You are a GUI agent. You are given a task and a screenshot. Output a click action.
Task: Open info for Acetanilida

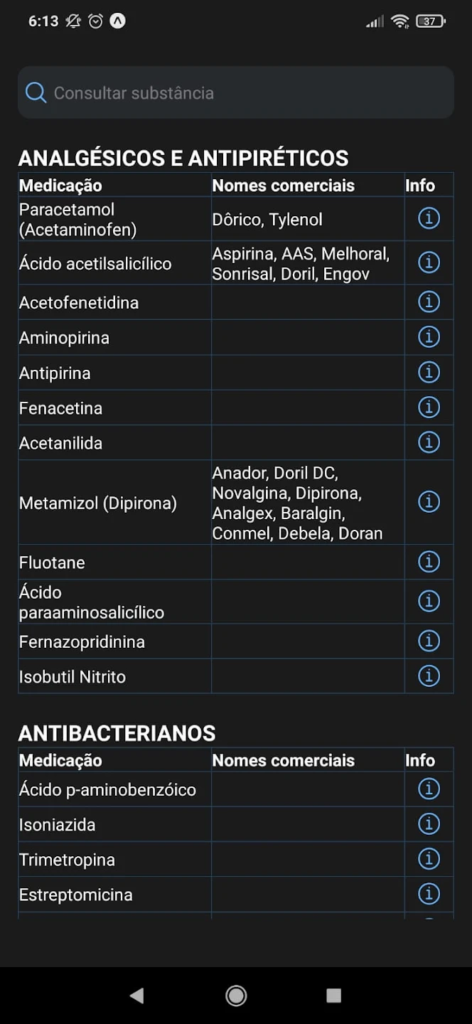[429, 443]
